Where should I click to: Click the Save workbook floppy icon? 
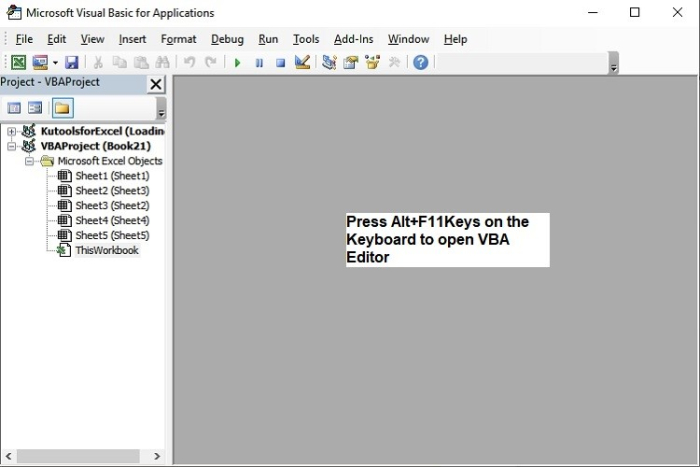click(x=71, y=62)
